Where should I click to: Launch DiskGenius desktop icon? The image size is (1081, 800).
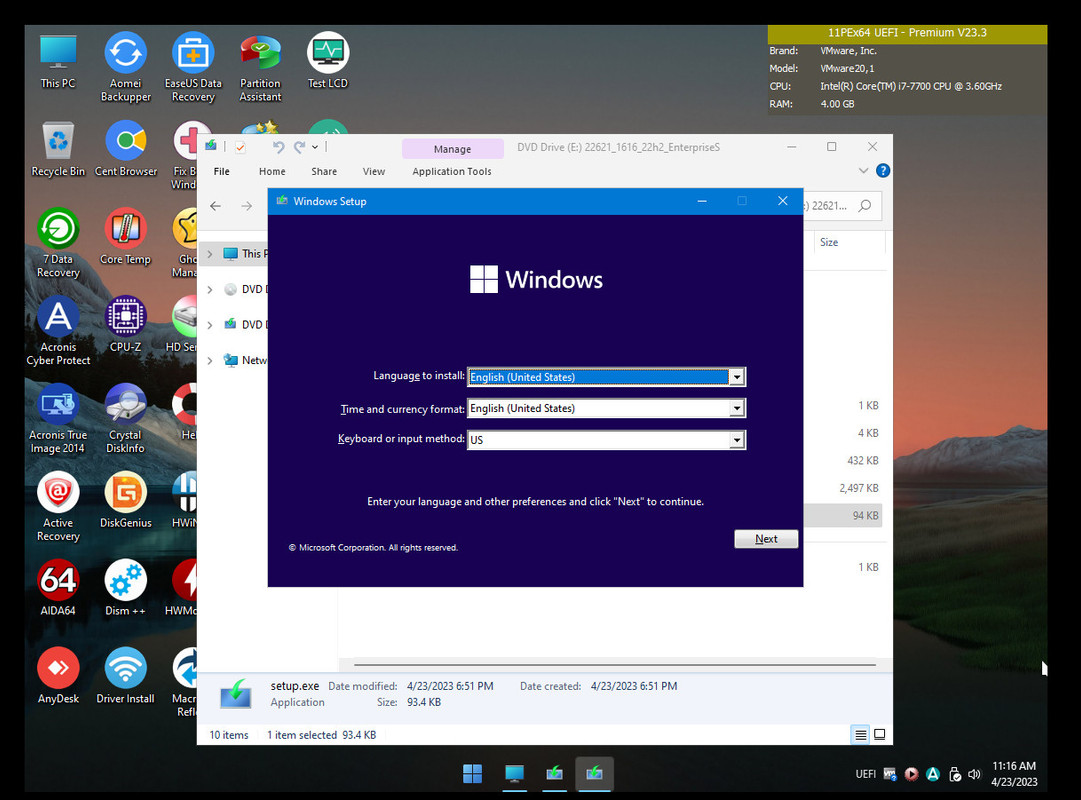coord(125,500)
